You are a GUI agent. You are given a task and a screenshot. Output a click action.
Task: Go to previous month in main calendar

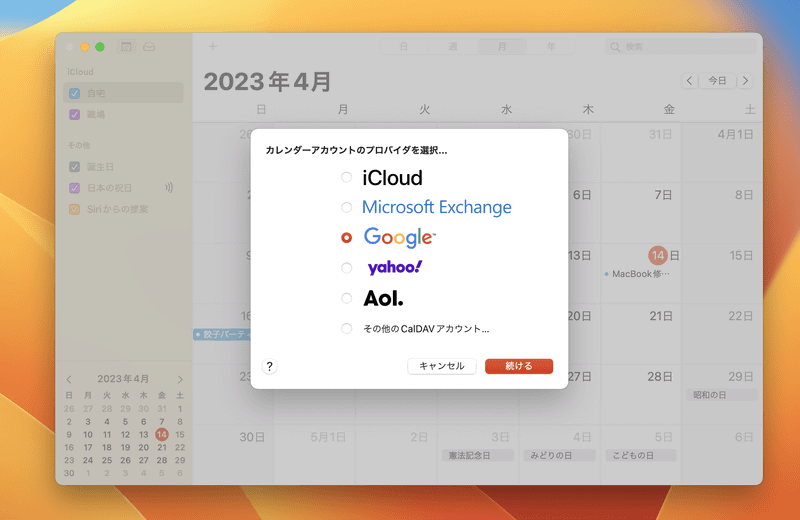coord(690,81)
